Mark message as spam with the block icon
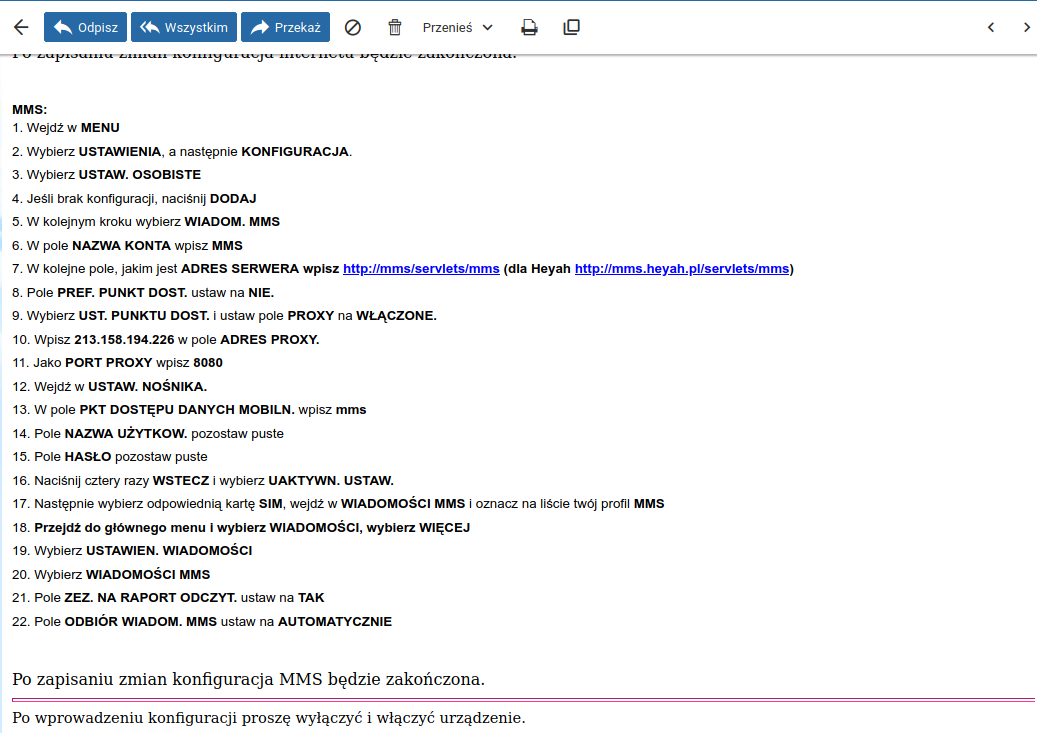The image size is (1037, 733). [x=353, y=27]
